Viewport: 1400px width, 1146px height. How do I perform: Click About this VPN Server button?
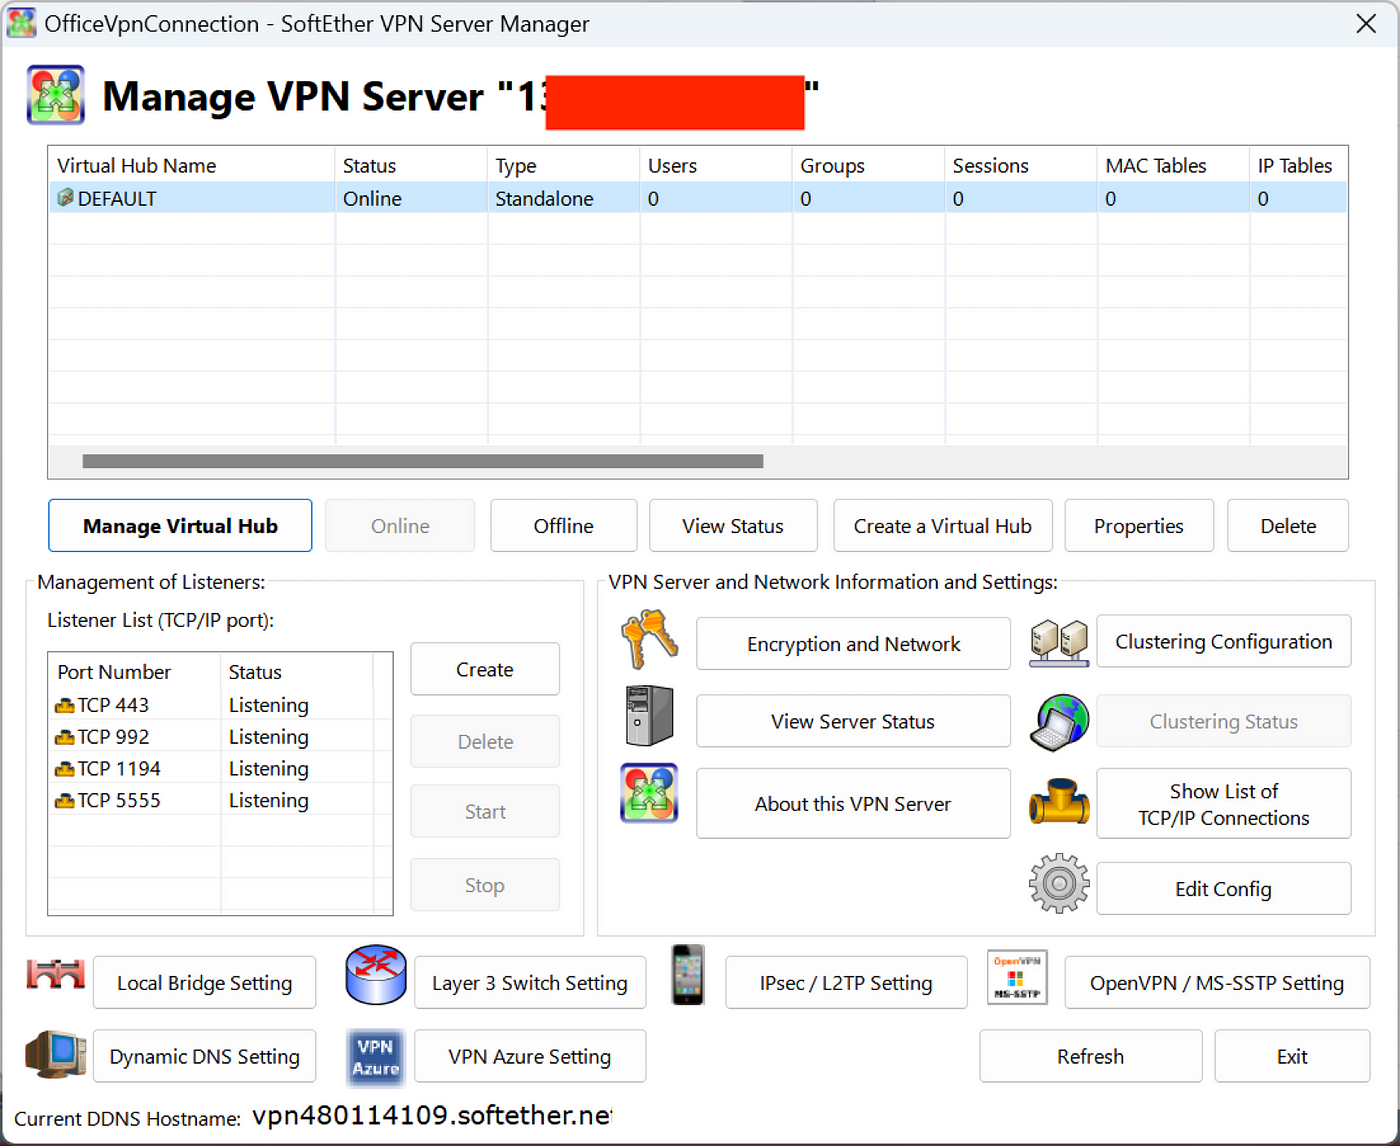click(x=853, y=803)
